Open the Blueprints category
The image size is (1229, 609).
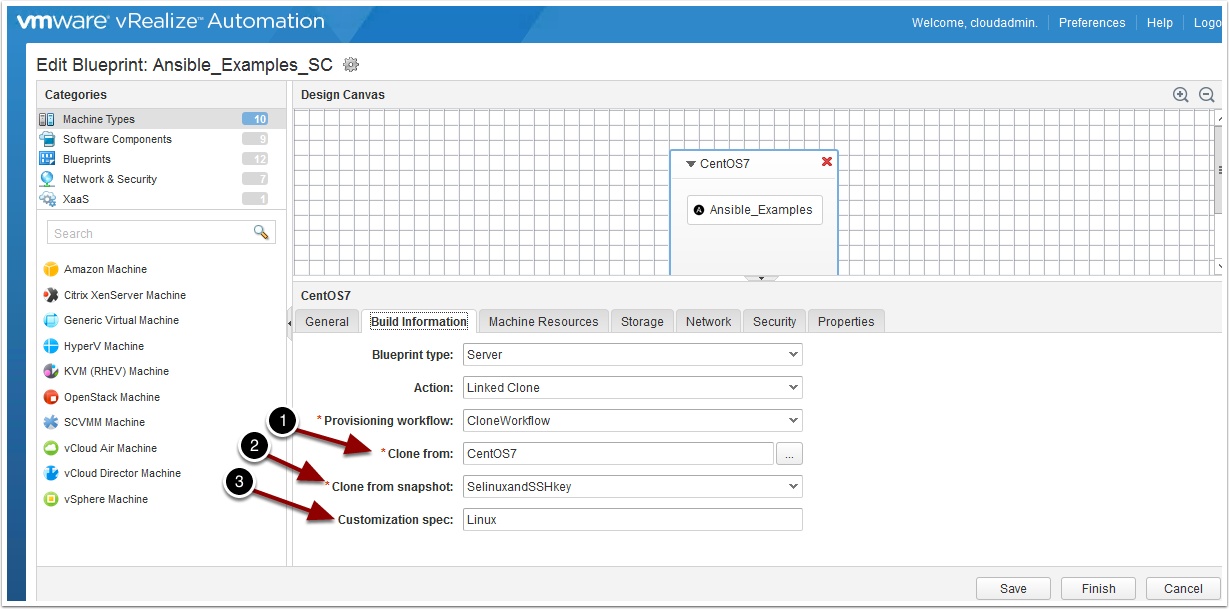coord(161,159)
